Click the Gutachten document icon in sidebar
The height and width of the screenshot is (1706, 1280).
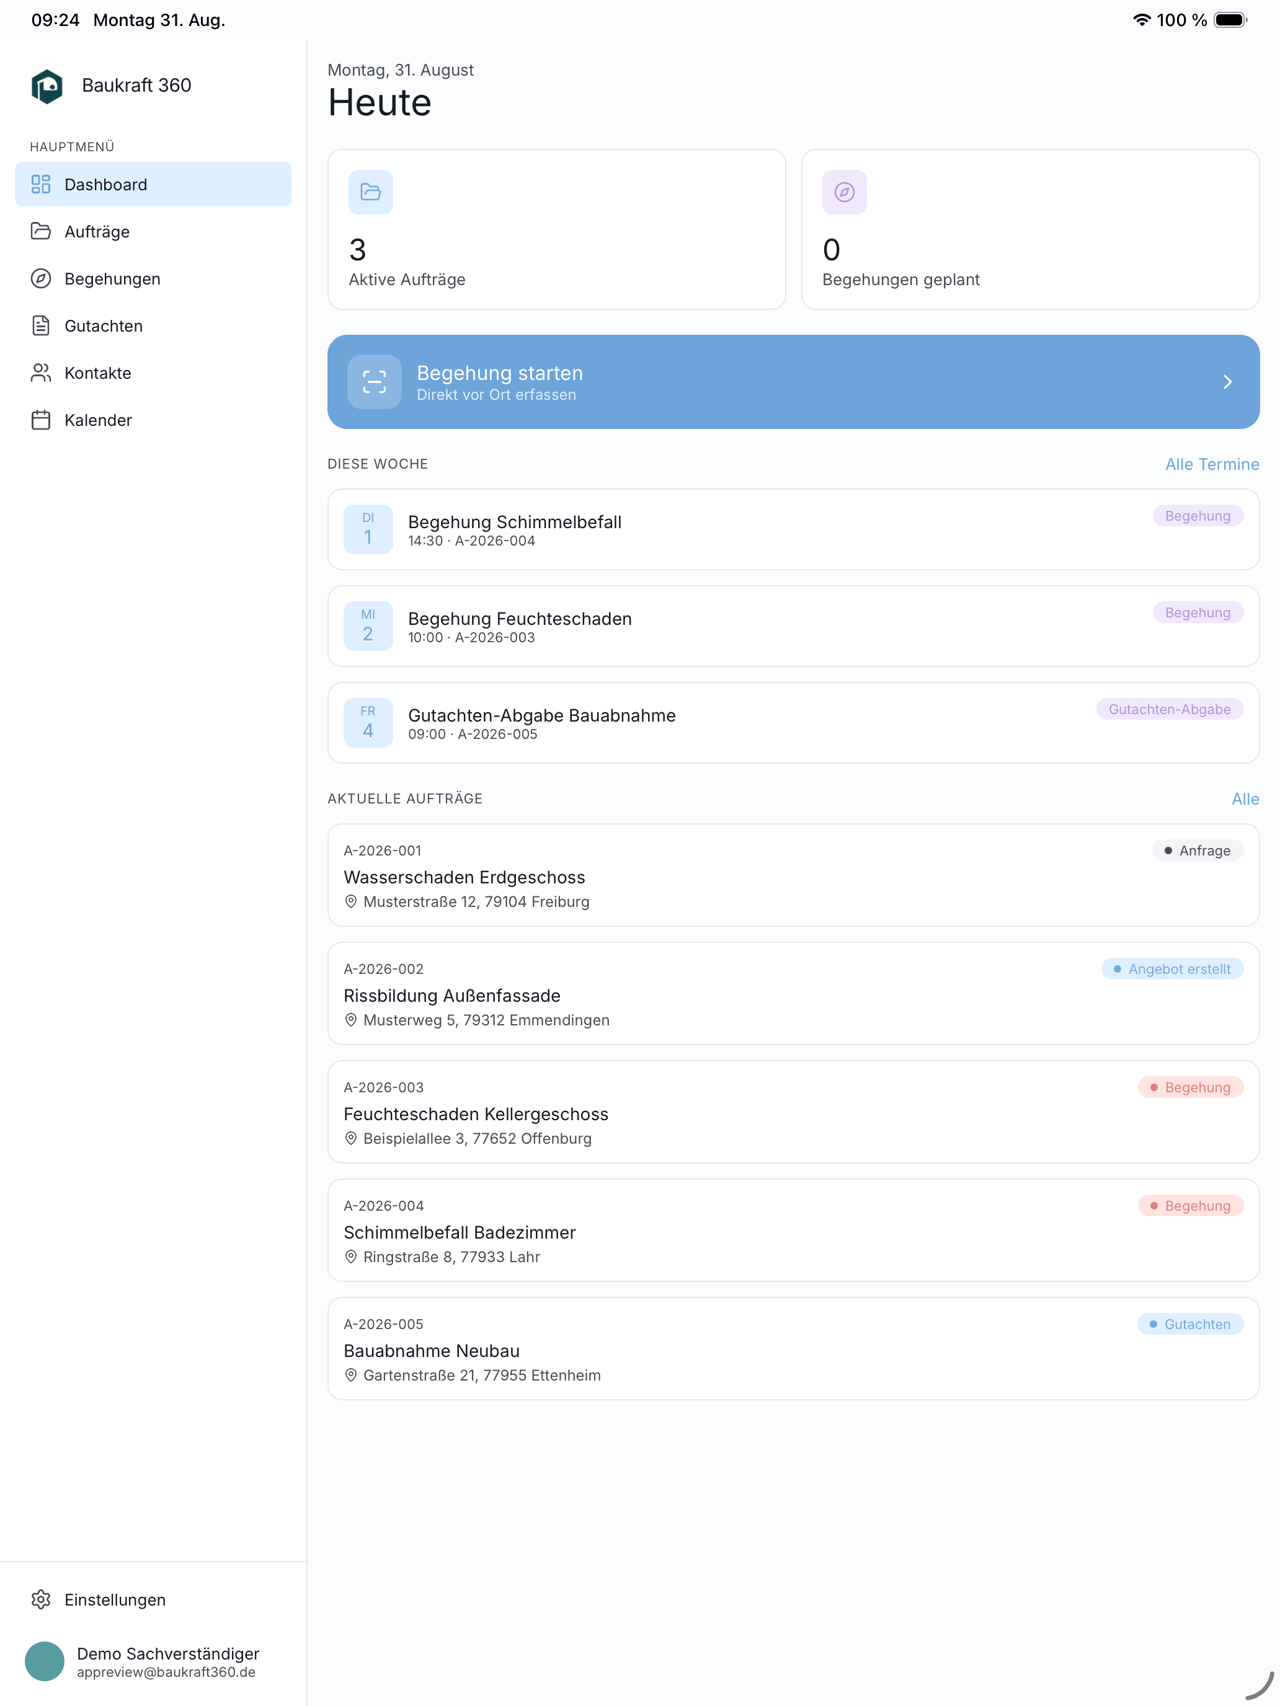point(41,325)
